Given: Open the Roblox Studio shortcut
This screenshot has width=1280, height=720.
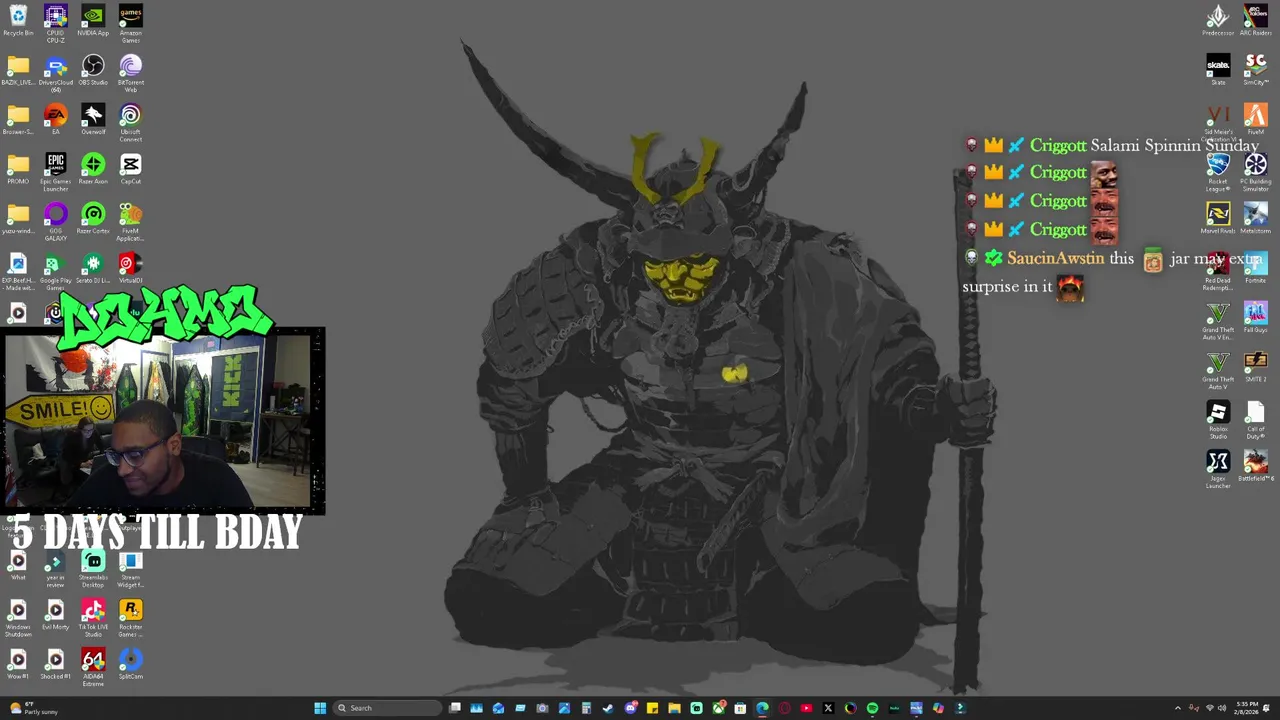Looking at the screenshot, I should click(1218, 420).
